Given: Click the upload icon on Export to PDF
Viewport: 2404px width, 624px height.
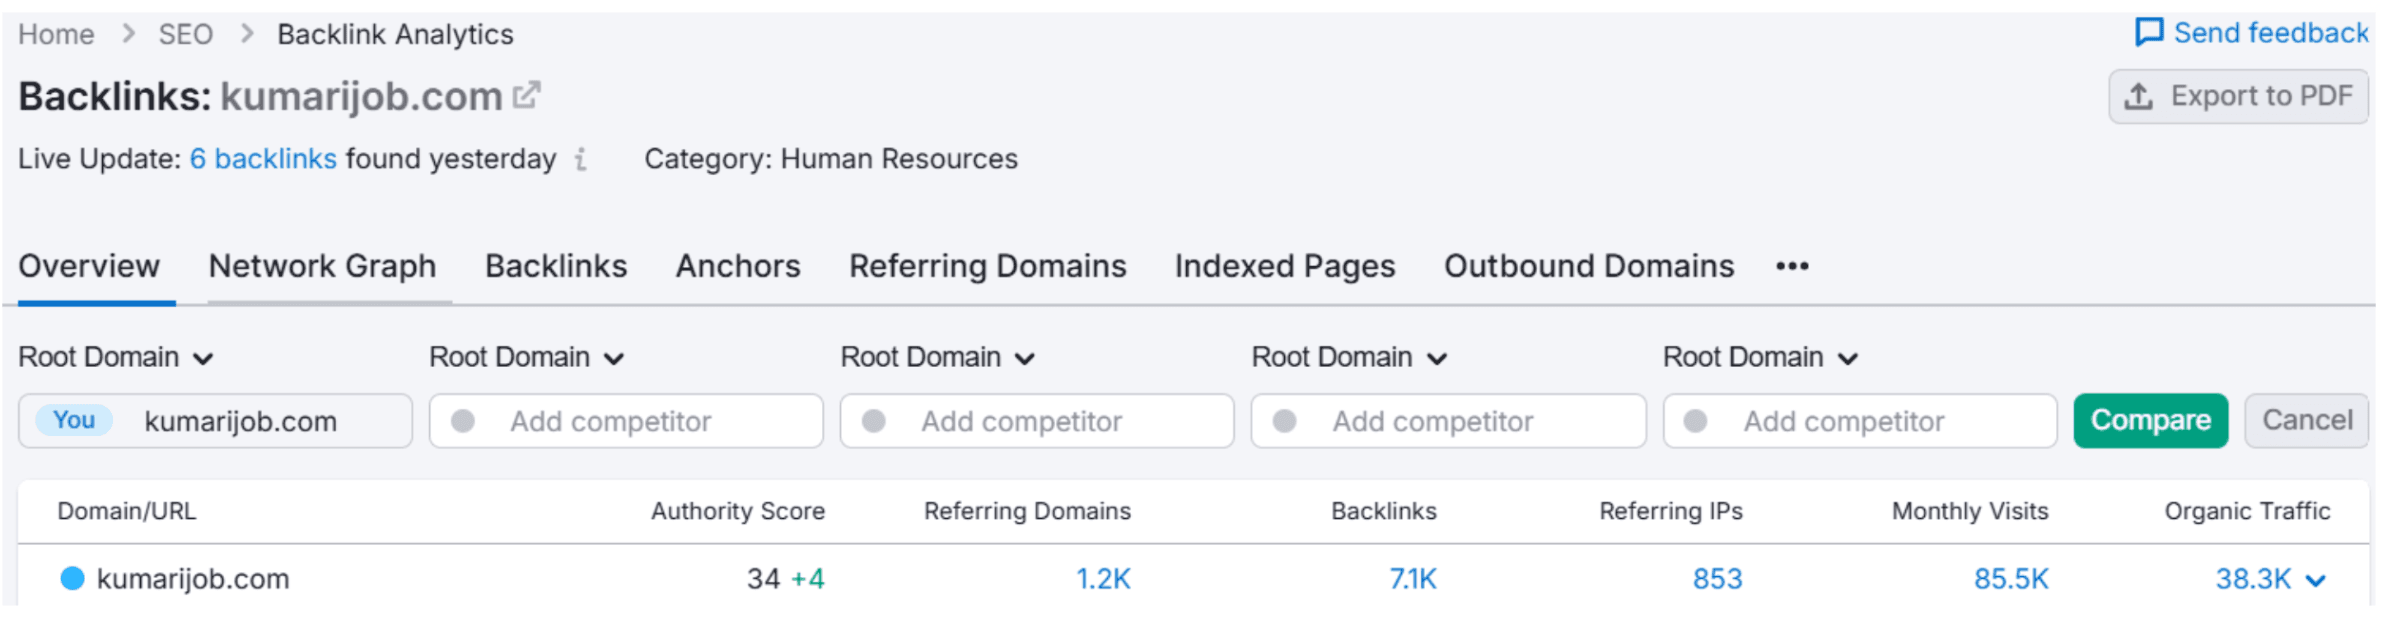Looking at the screenshot, I should (2139, 96).
